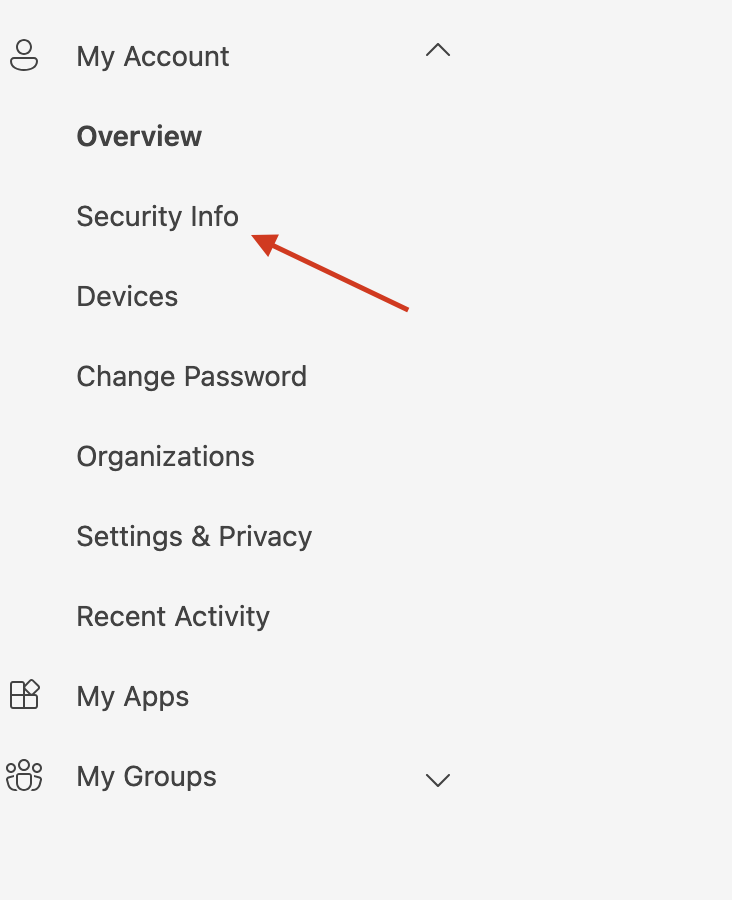
Task: Click the My Apps grid icon
Action: (x=24, y=695)
